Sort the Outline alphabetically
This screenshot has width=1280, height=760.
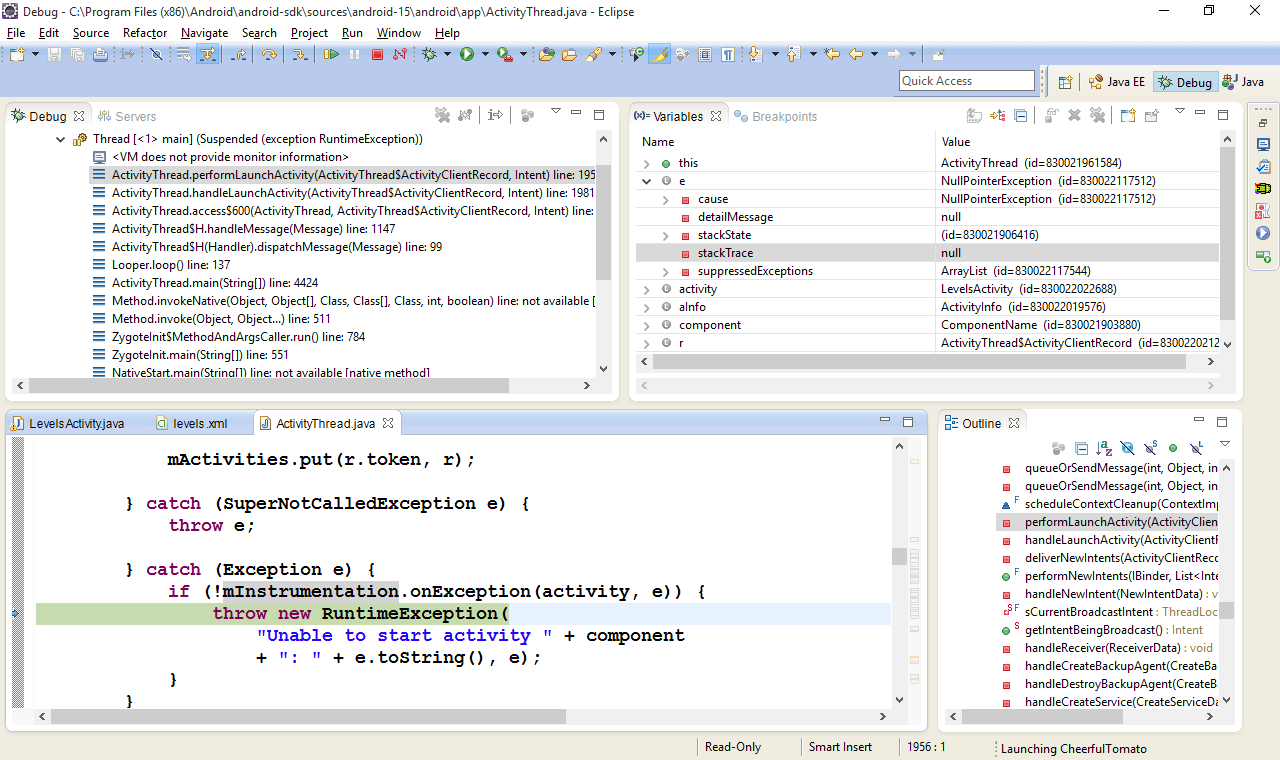[1104, 449]
